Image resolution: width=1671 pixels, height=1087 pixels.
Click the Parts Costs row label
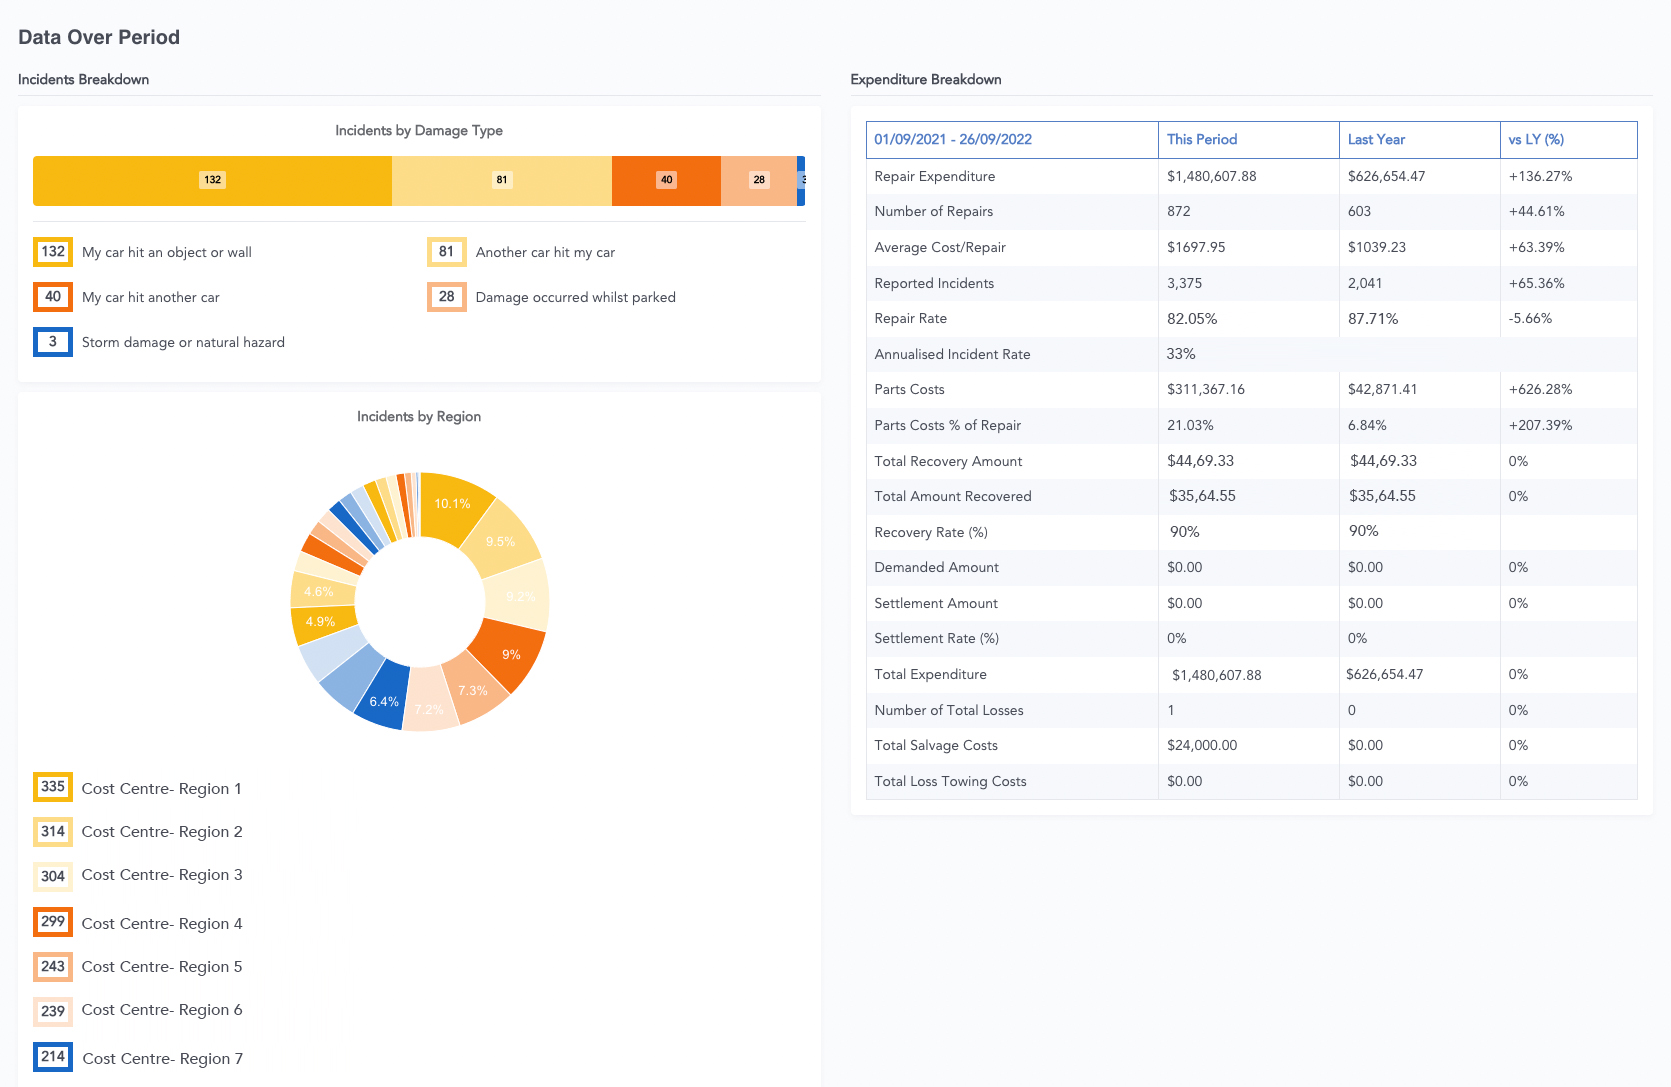[x=909, y=389]
